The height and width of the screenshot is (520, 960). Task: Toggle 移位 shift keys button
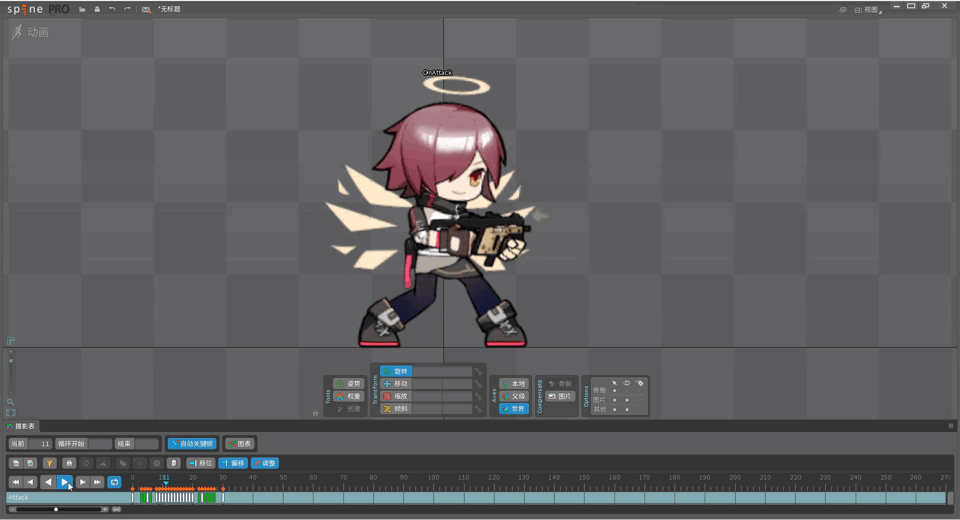(200, 463)
